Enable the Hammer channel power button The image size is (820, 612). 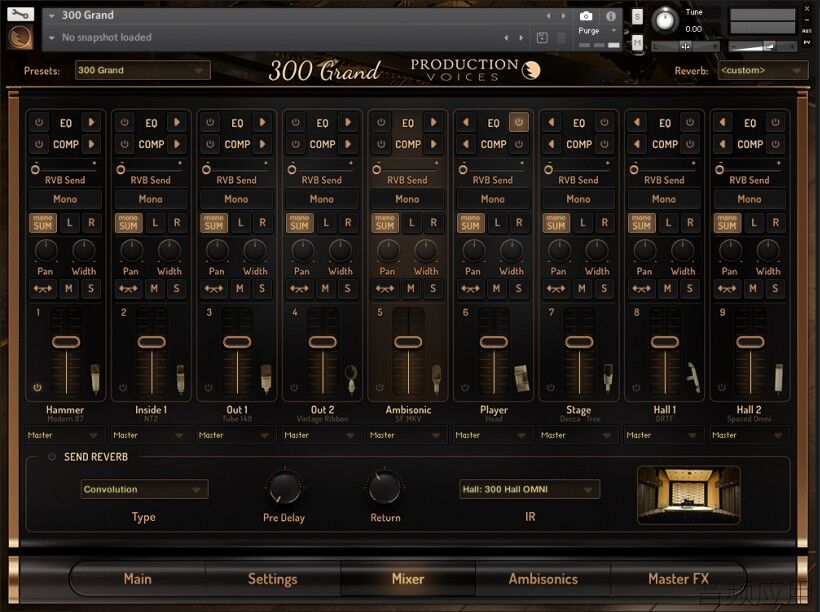37,388
